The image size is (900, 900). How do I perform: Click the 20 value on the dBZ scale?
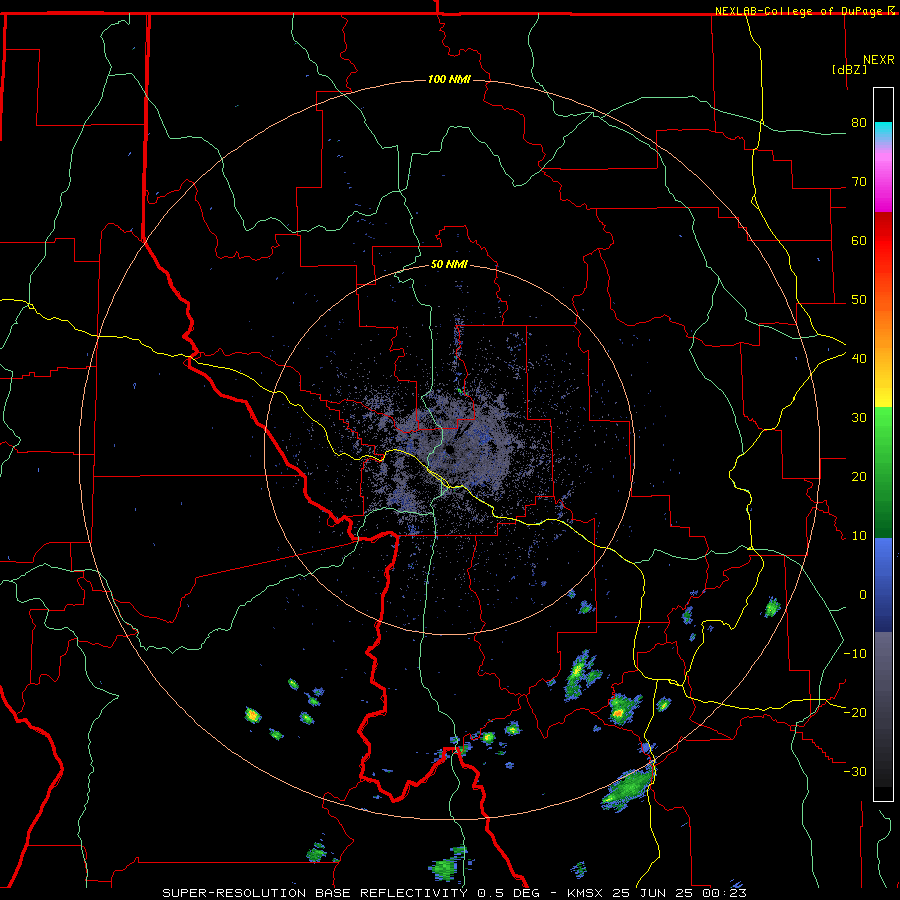pyautogui.click(x=859, y=476)
